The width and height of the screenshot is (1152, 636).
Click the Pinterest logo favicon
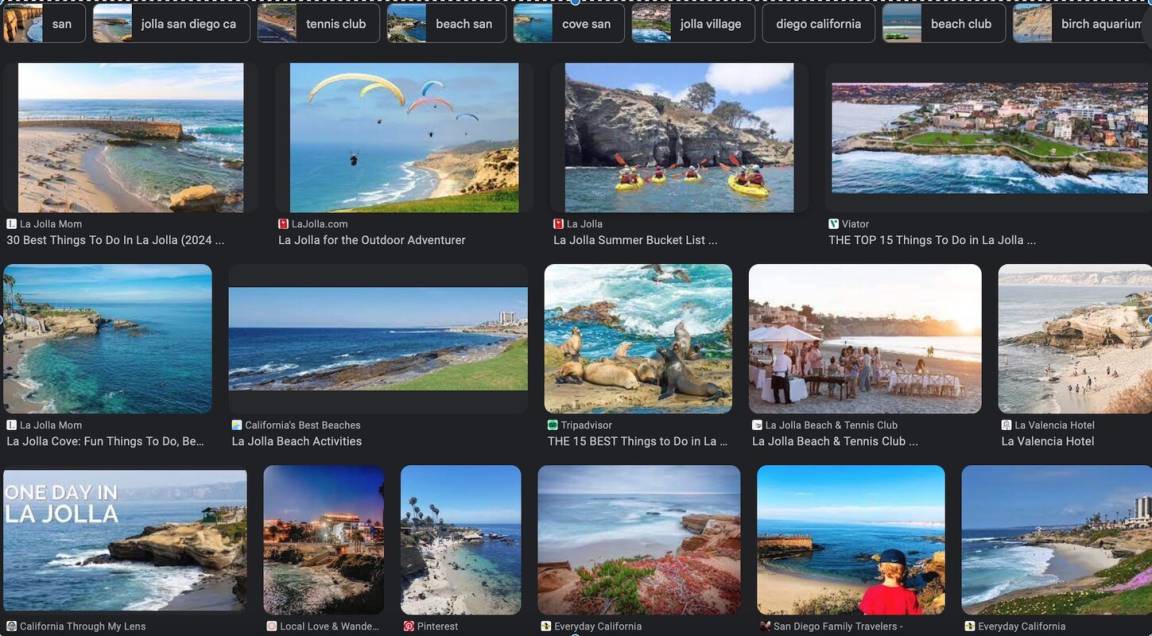[x=408, y=626]
